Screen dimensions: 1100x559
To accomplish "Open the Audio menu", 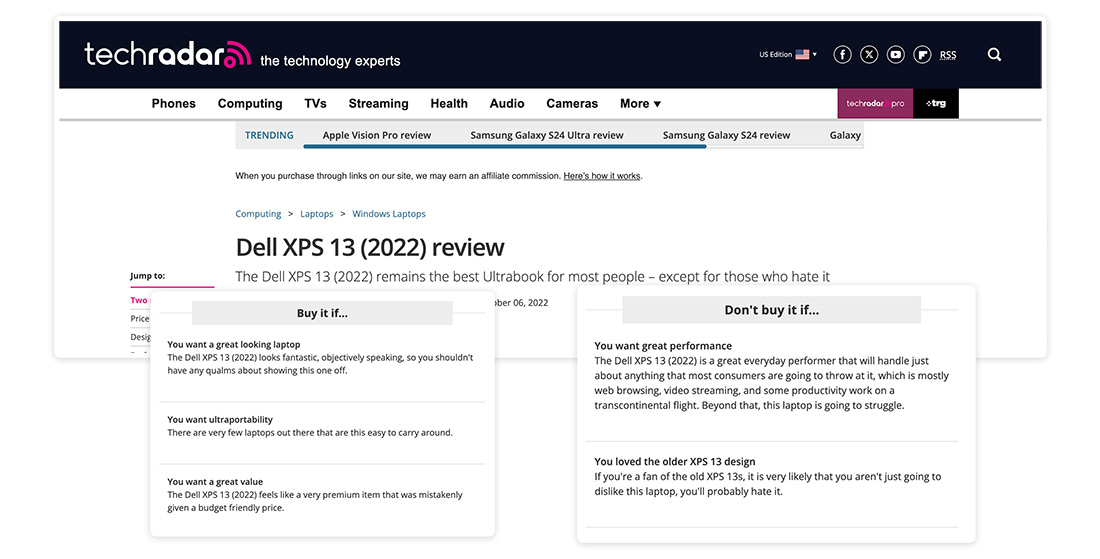I will click(x=507, y=104).
